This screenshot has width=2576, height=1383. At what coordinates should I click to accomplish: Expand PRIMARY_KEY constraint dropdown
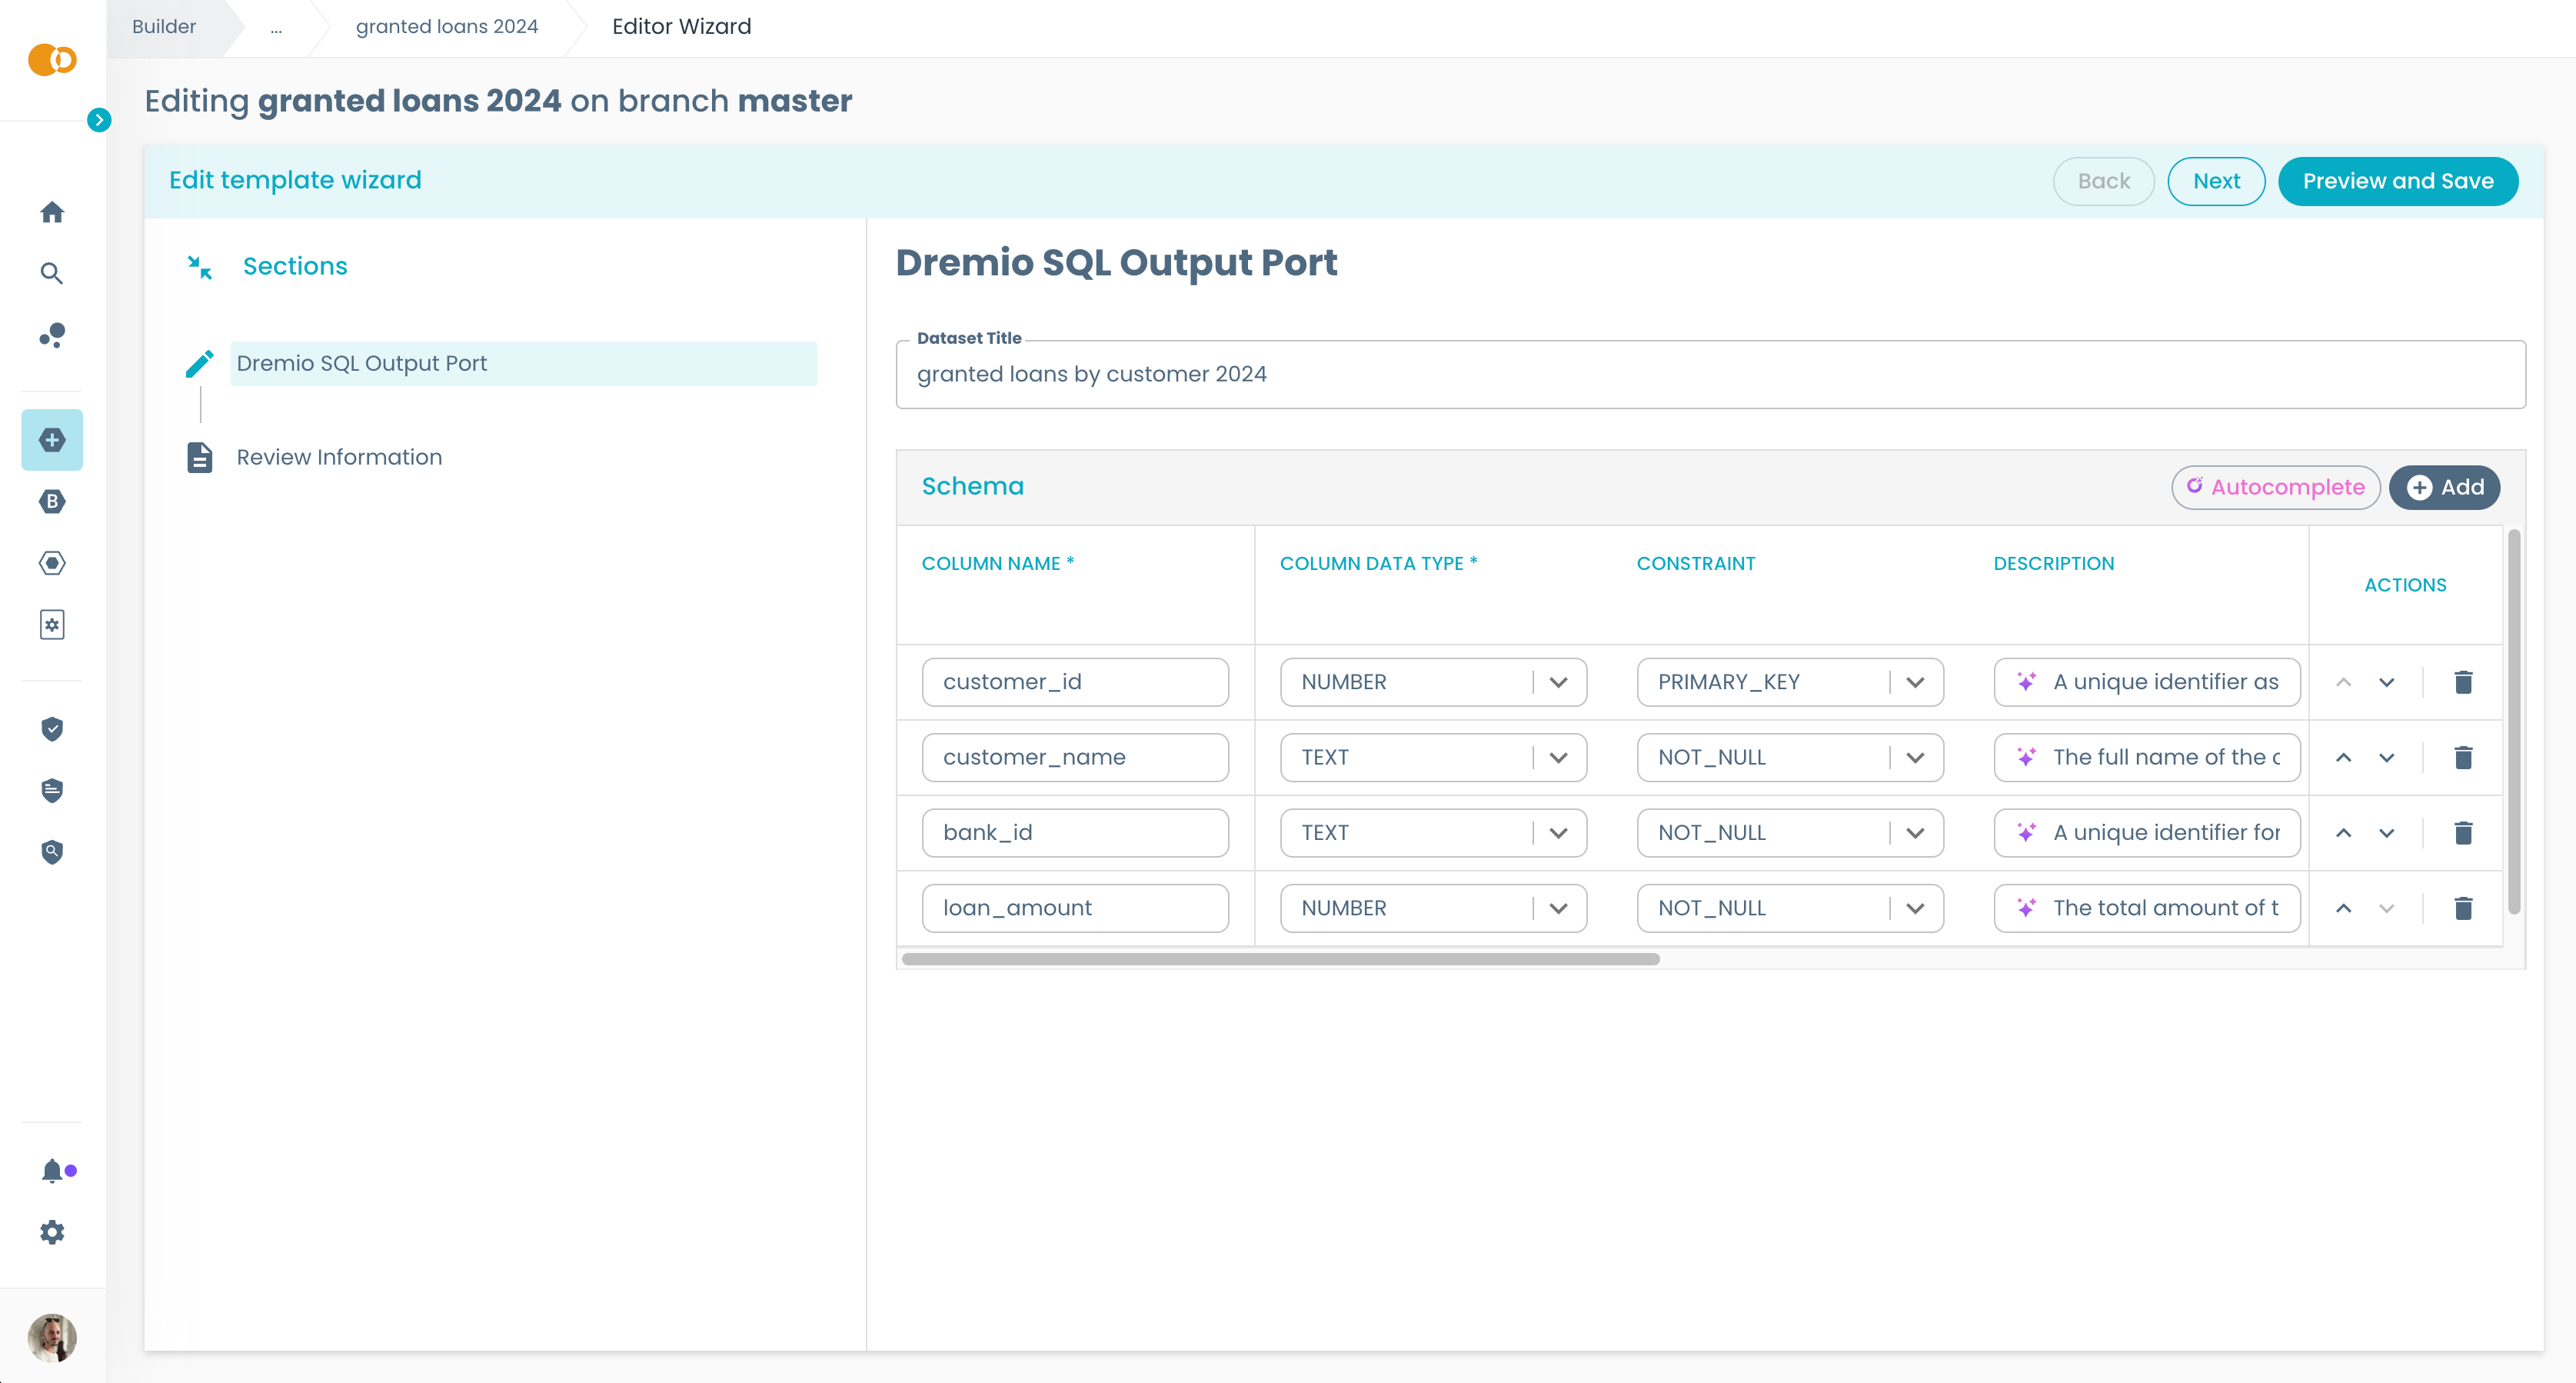[1915, 682]
